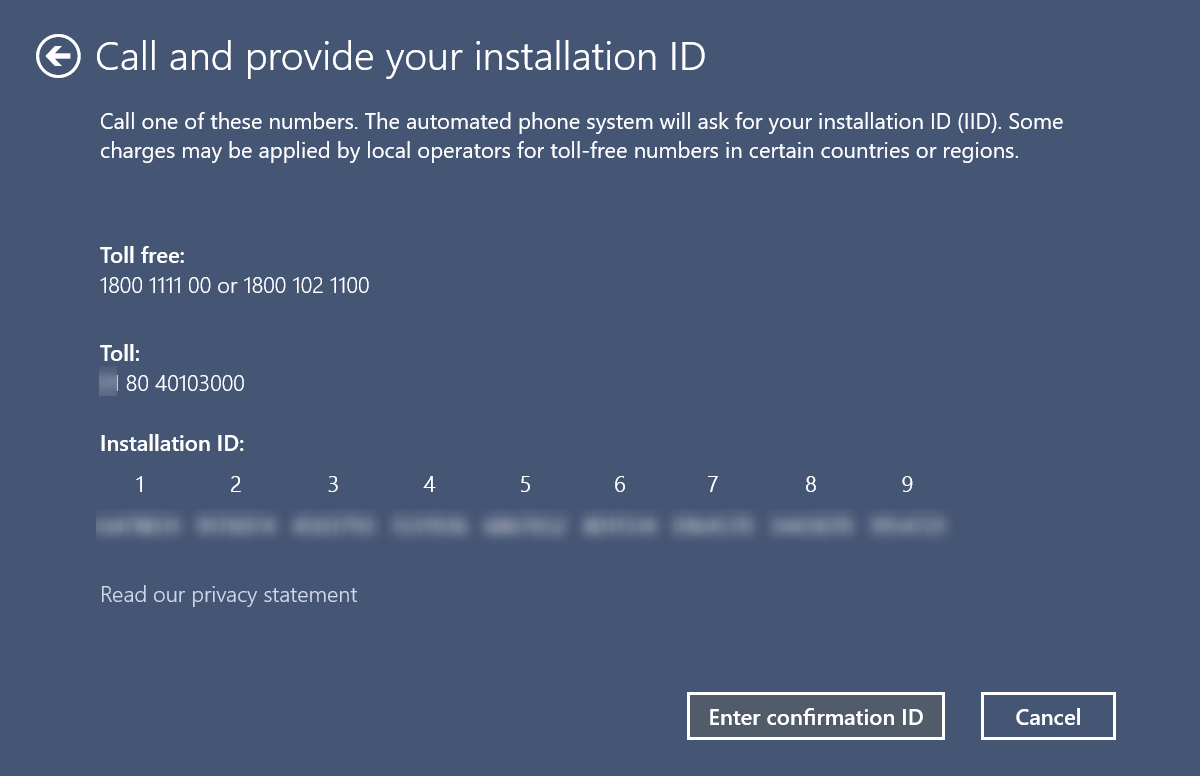Click installation ID column number 9

point(907,485)
